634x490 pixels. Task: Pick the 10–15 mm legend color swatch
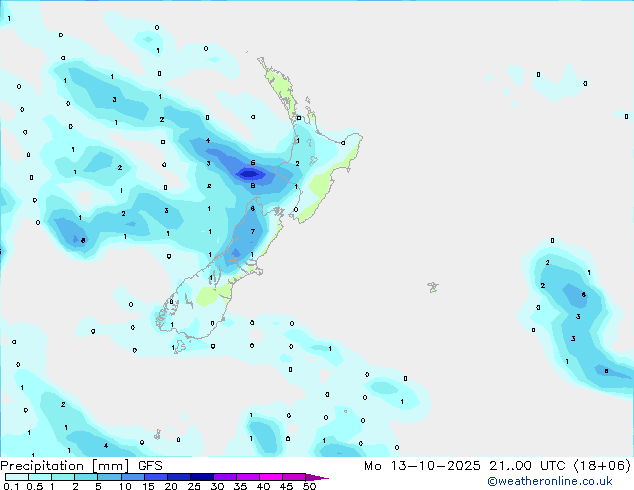click(x=133, y=477)
